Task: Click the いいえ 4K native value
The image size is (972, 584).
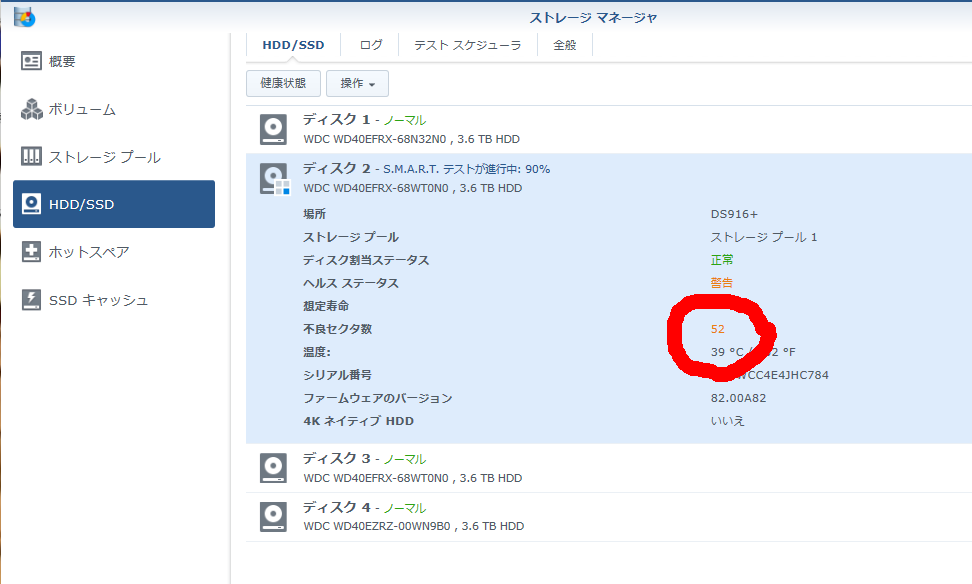Action: pos(728,421)
